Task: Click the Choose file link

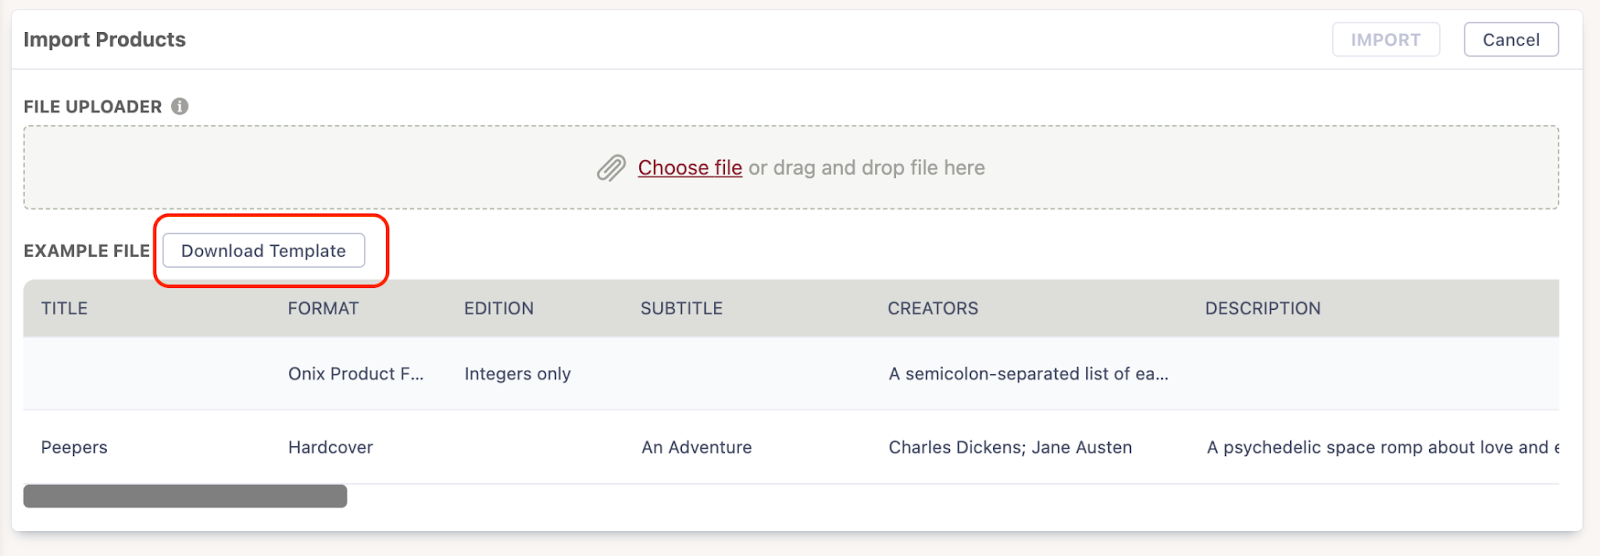Action: click(x=690, y=168)
